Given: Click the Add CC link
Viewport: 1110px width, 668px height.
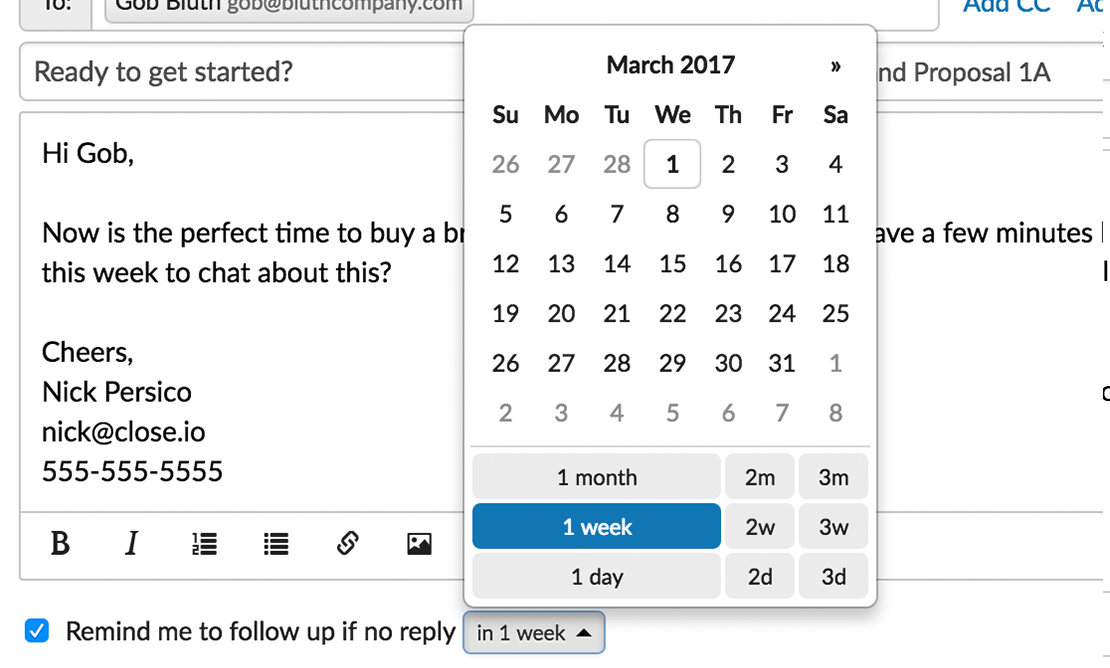Looking at the screenshot, I should coord(1007,7).
